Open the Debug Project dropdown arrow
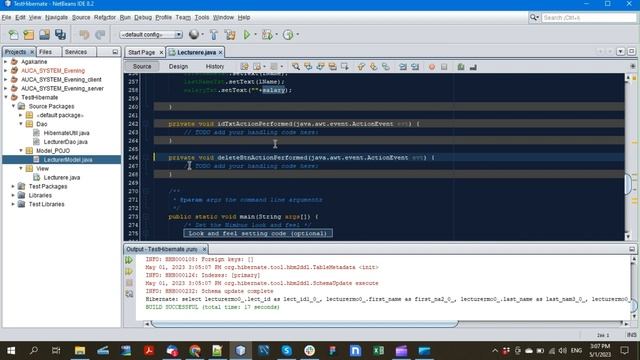The height and width of the screenshot is (360, 640). coord(277,35)
